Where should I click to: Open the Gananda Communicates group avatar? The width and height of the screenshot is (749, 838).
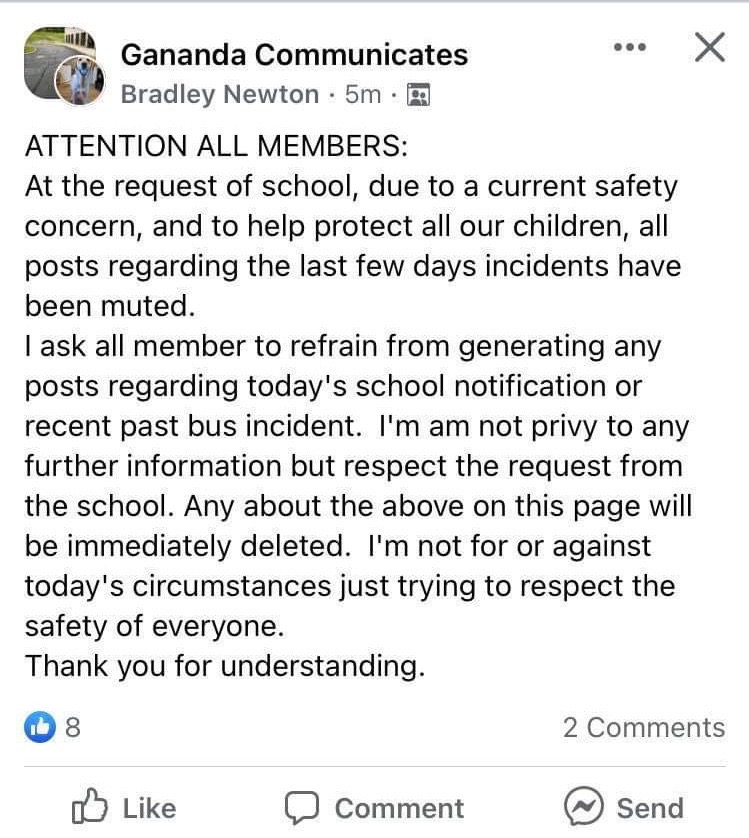(x=60, y=61)
